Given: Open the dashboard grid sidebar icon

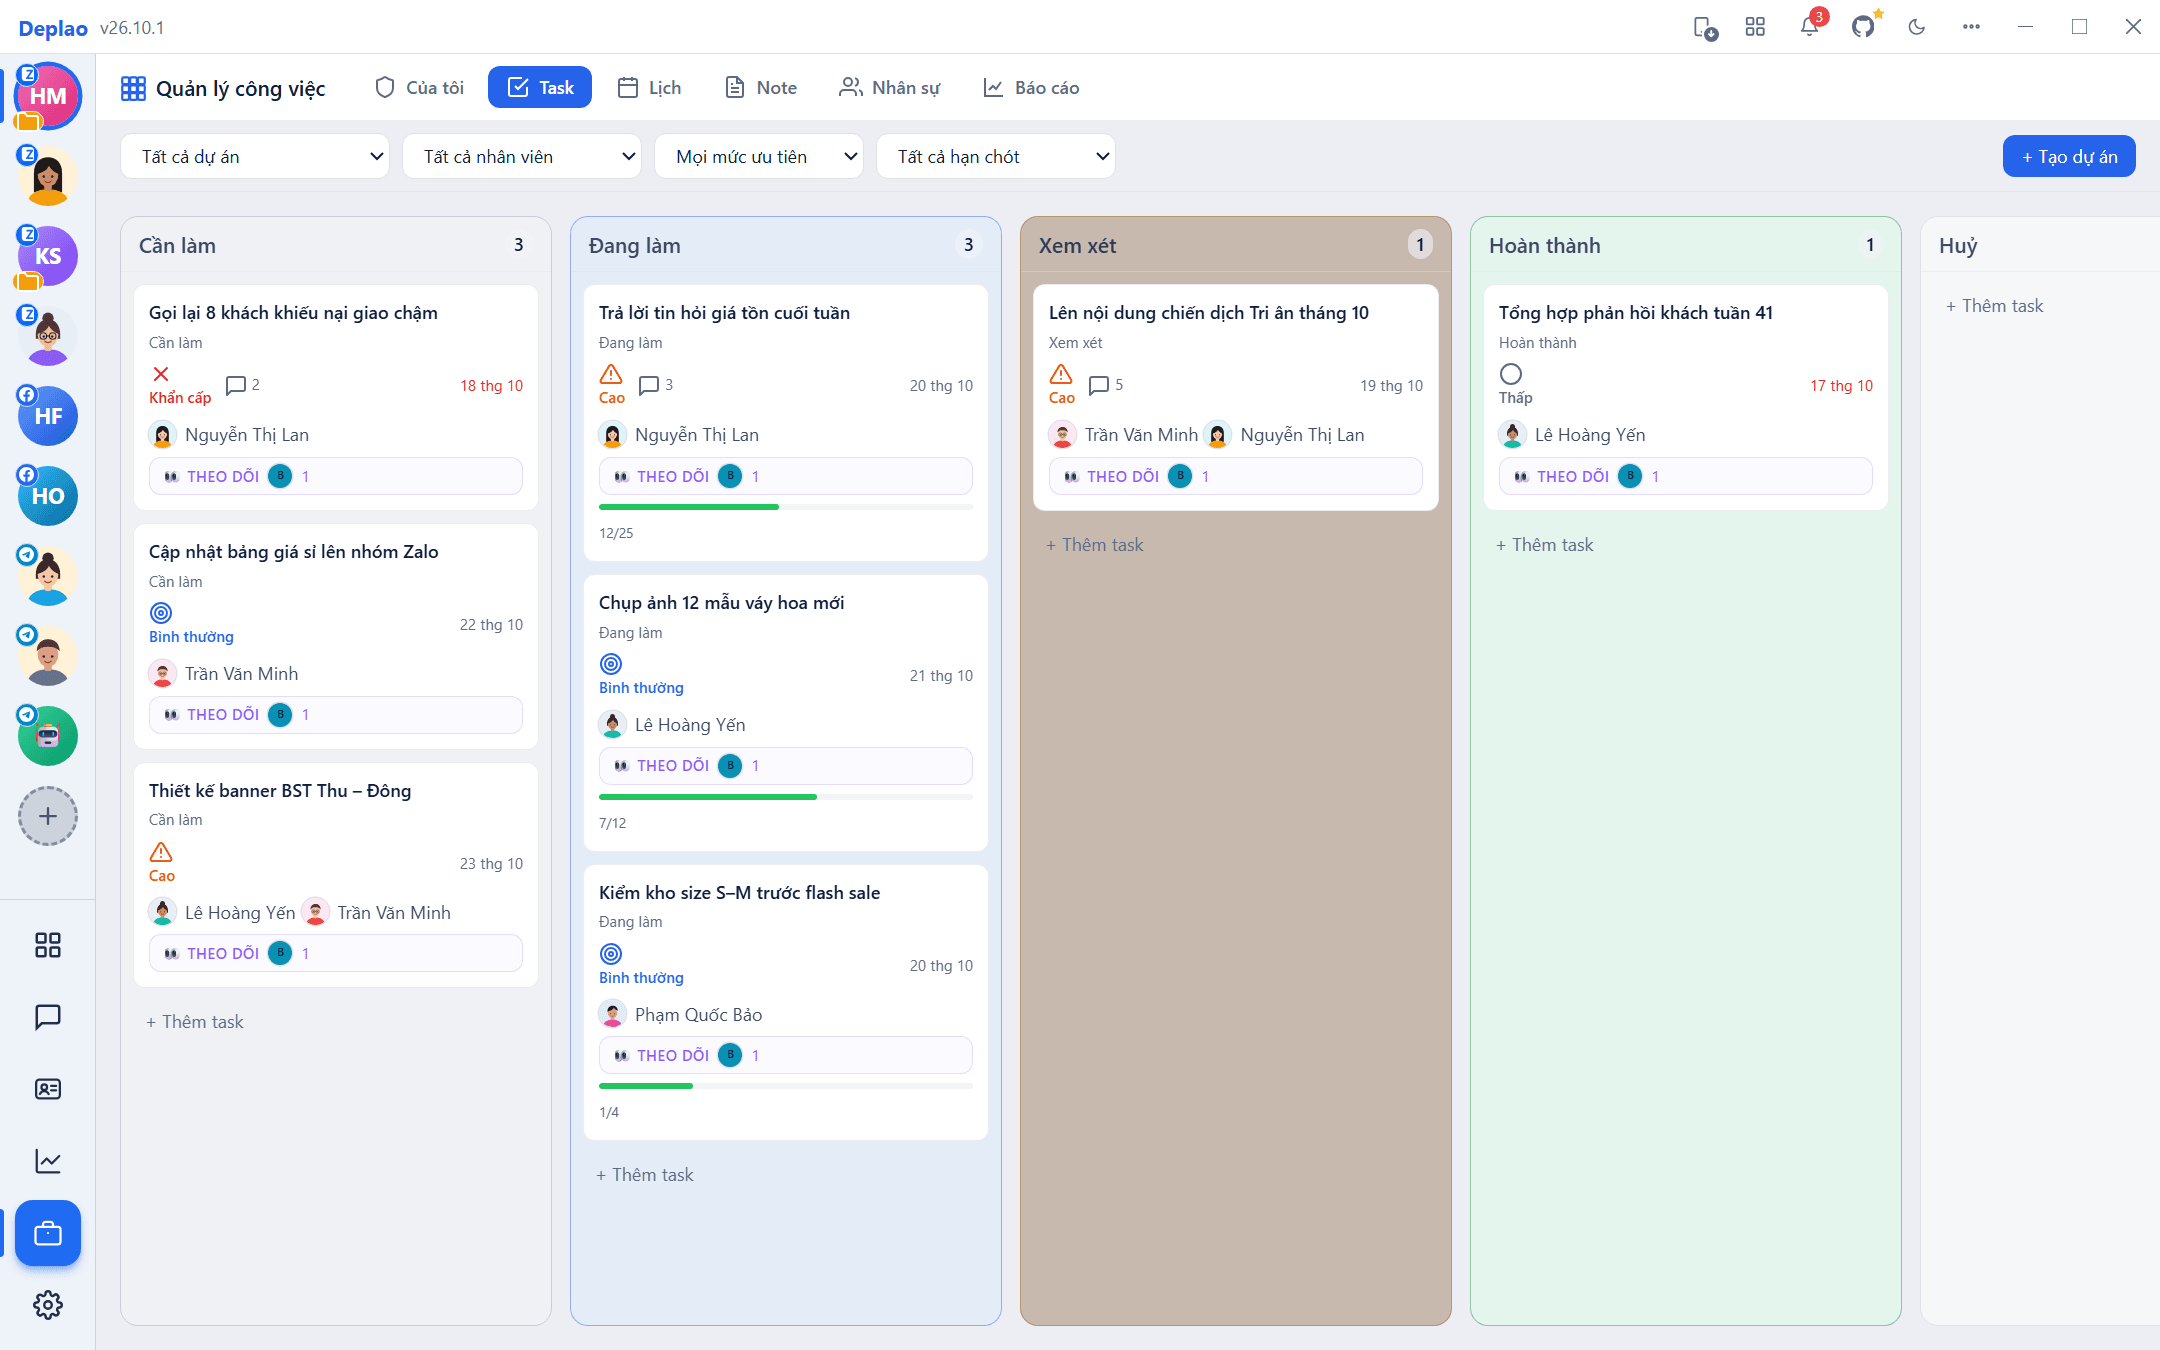Looking at the screenshot, I should click(48, 945).
